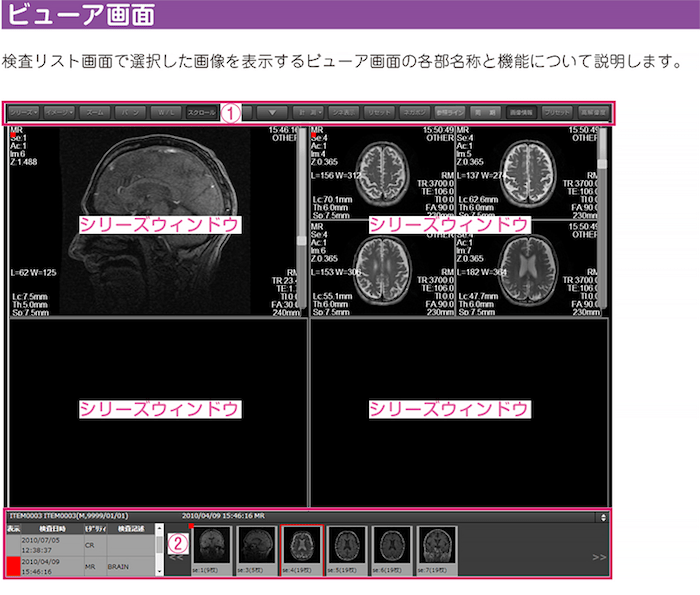This screenshot has width=700, height=595.
Task: Click the BRAIN study record cell
Action: pos(130,566)
